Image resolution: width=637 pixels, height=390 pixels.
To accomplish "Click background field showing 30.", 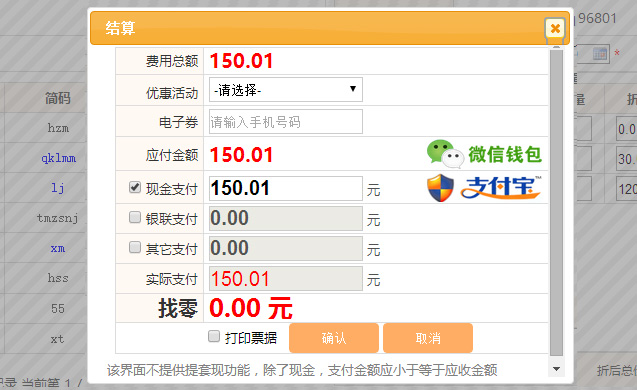I will (x=627, y=159).
